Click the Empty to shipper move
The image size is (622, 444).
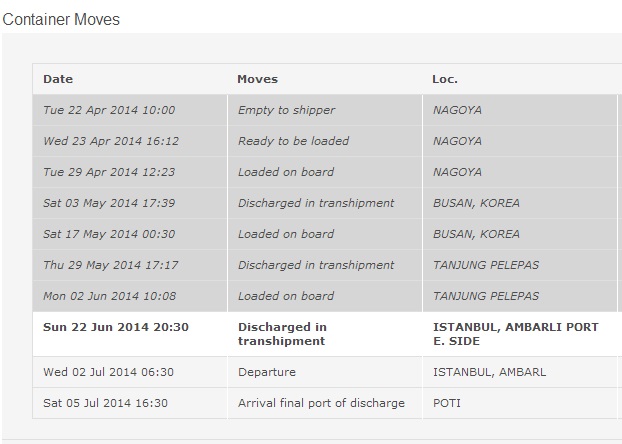pos(286,110)
